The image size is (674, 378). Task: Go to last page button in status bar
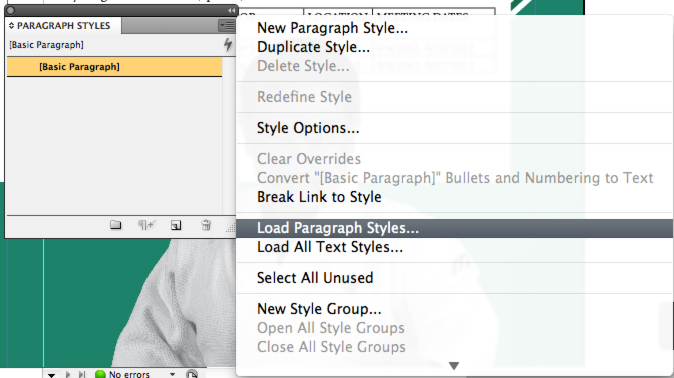point(82,375)
